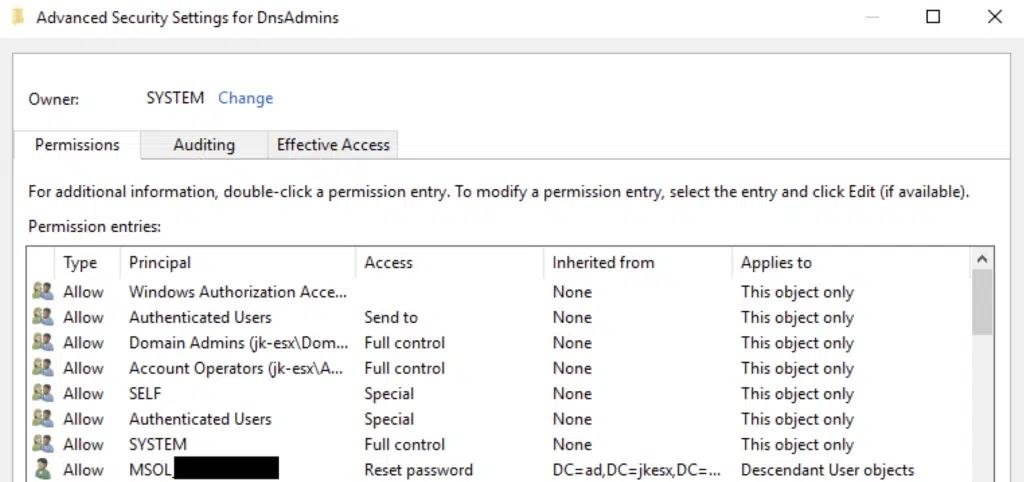Click group icon beside Account Operators entry
The image size is (1024, 482).
[42, 368]
